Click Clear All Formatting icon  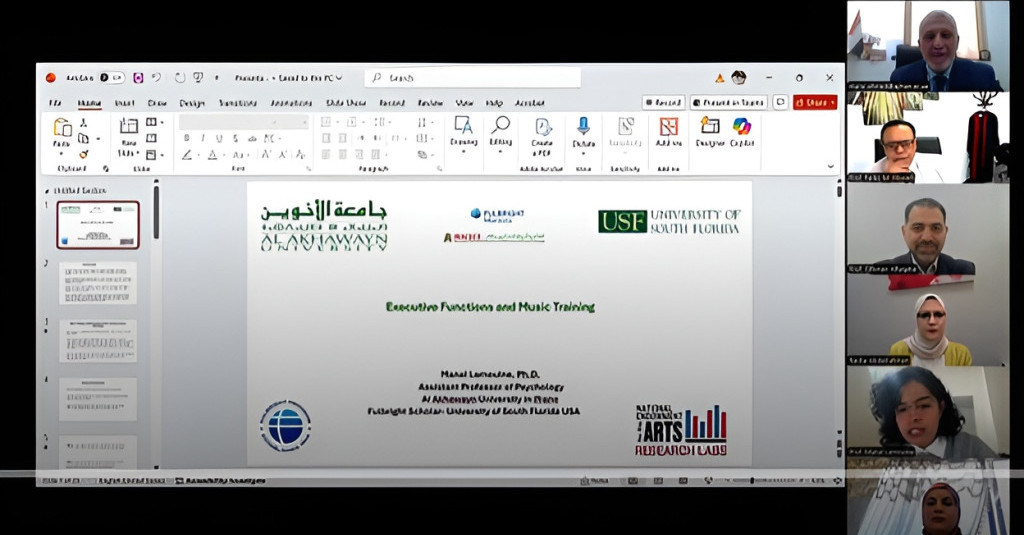coord(300,155)
